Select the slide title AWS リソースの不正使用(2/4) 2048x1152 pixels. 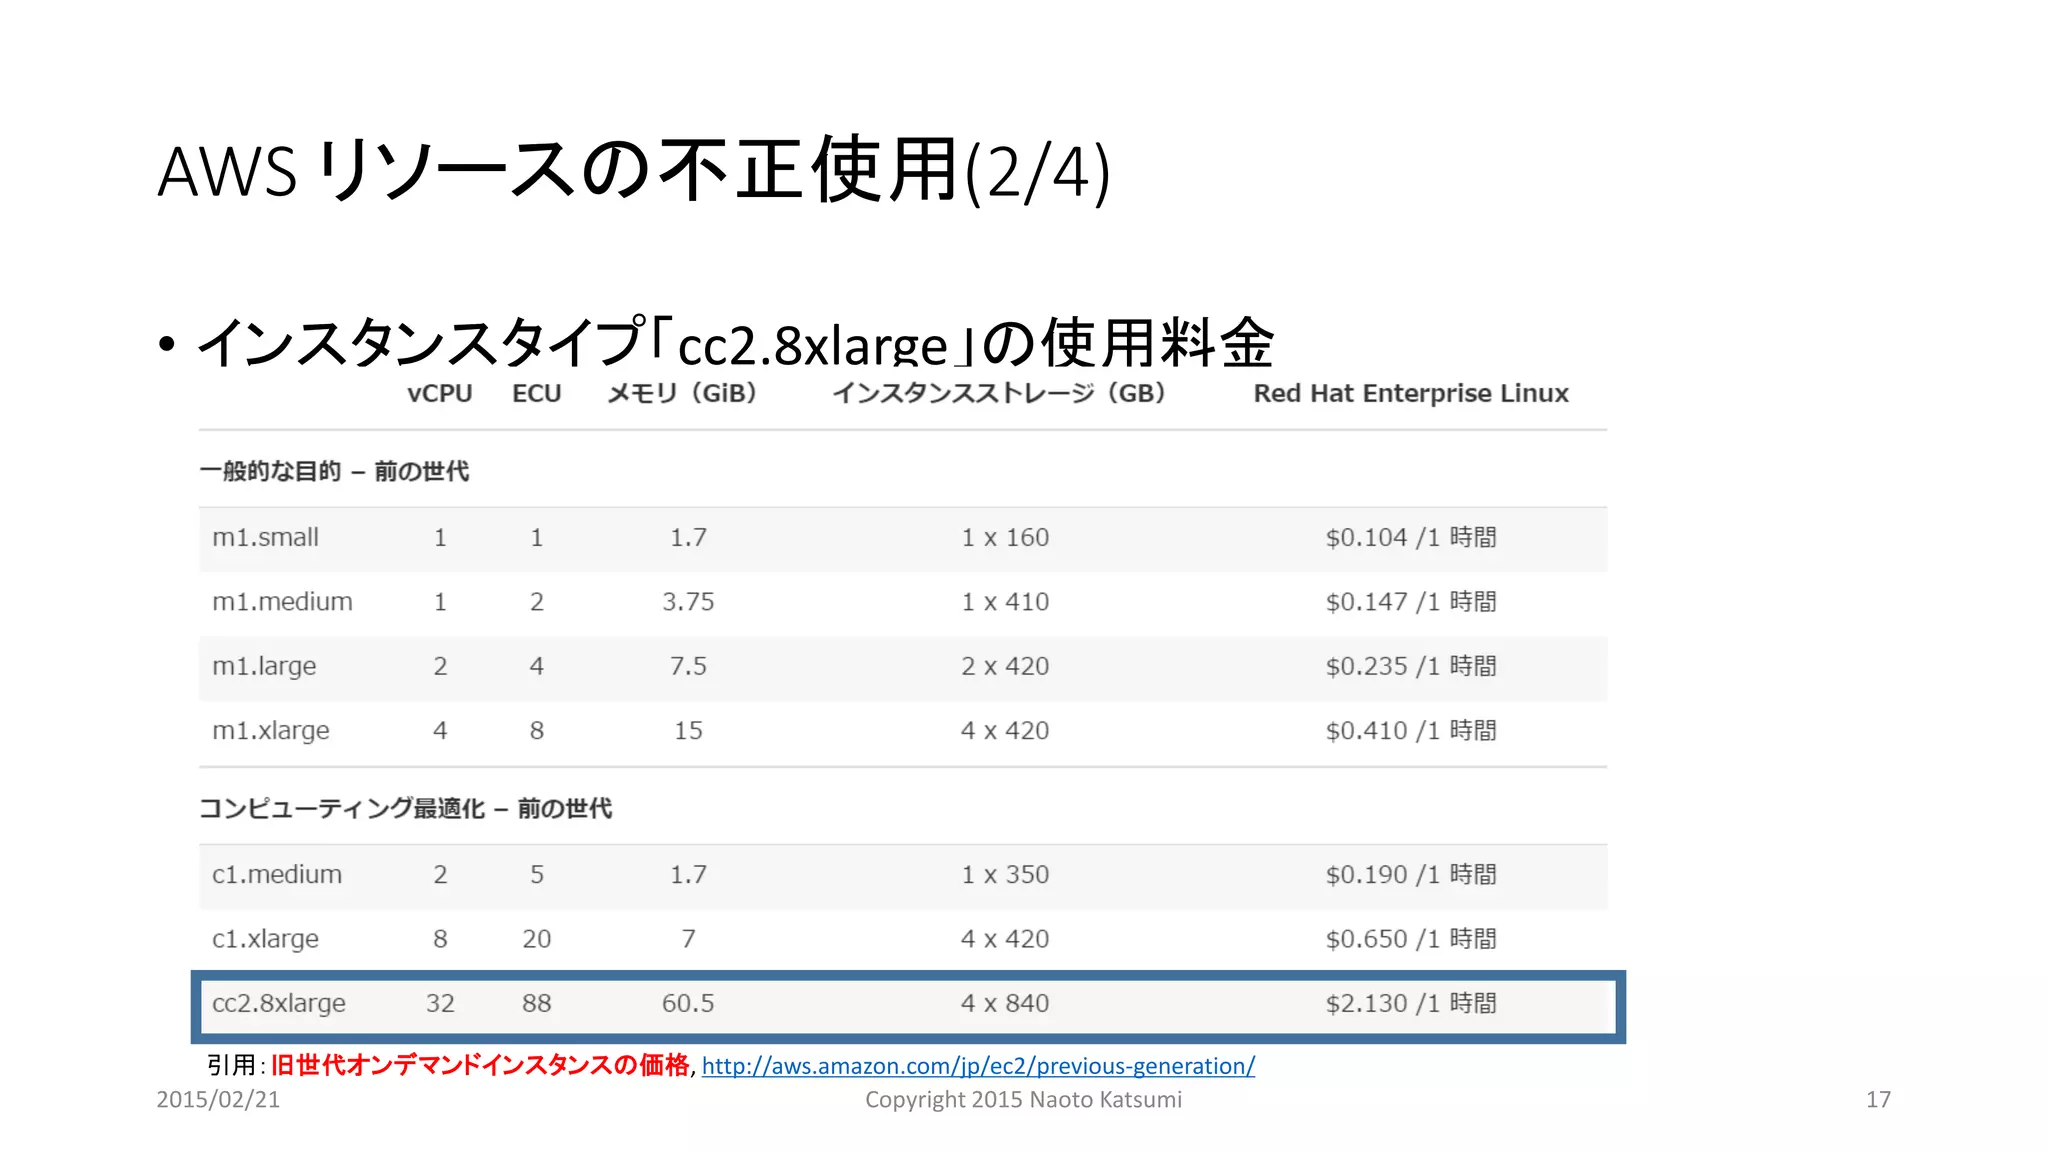pyautogui.click(x=634, y=171)
